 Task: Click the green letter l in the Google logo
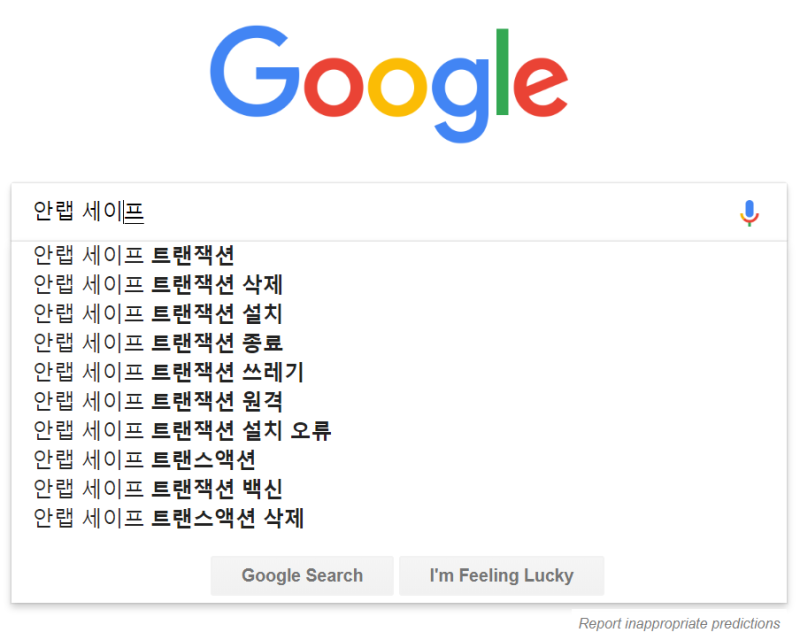pyautogui.click(x=502, y=71)
